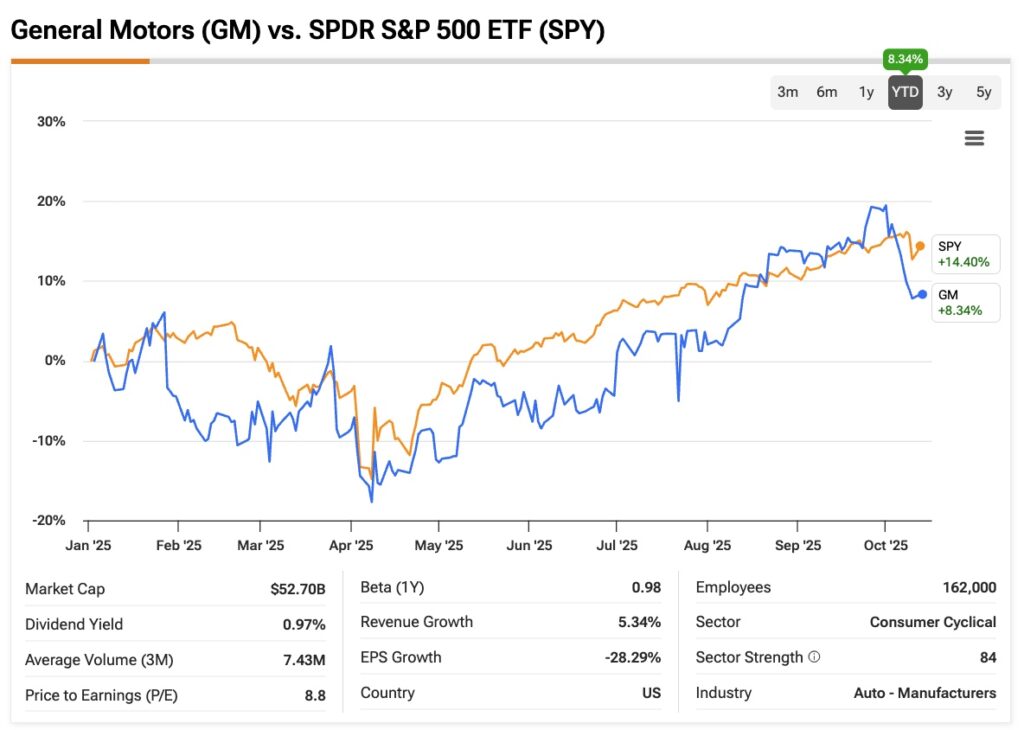The height and width of the screenshot is (730, 1024).
Task: Select the 3m time range
Action: pyautogui.click(x=788, y=92)
